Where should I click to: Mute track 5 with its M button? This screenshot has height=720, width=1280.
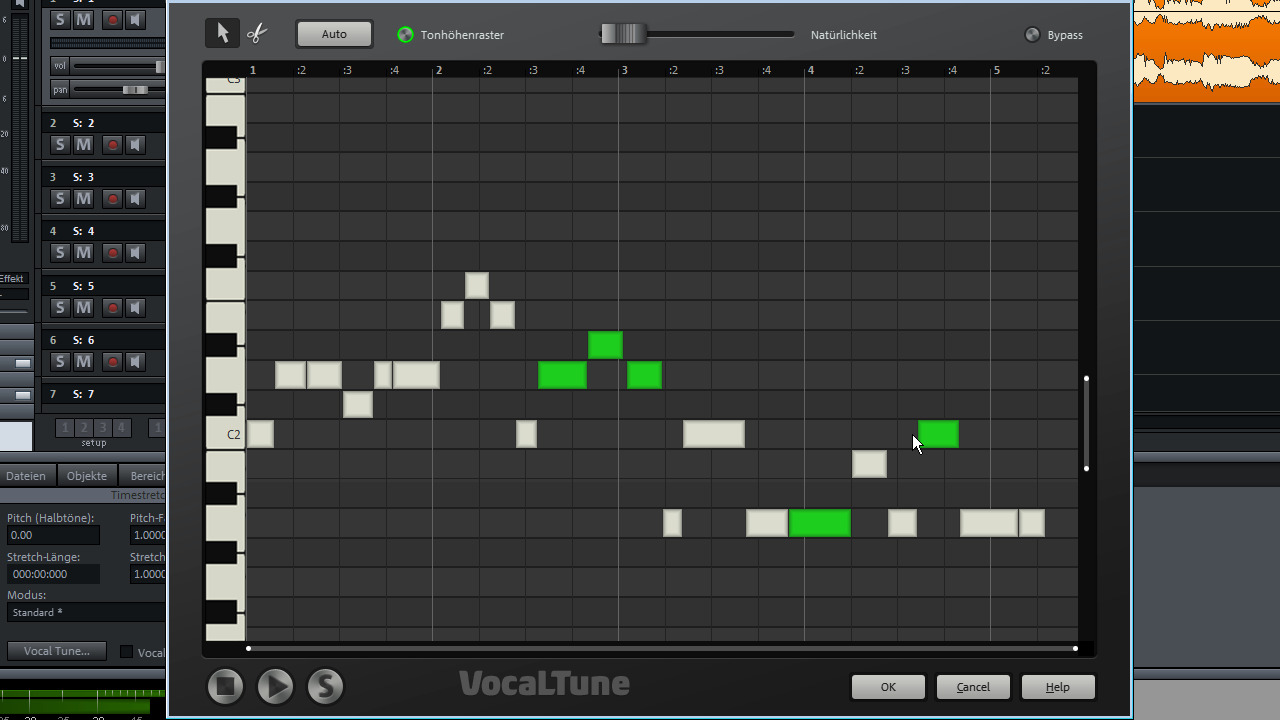coord(83,308)
